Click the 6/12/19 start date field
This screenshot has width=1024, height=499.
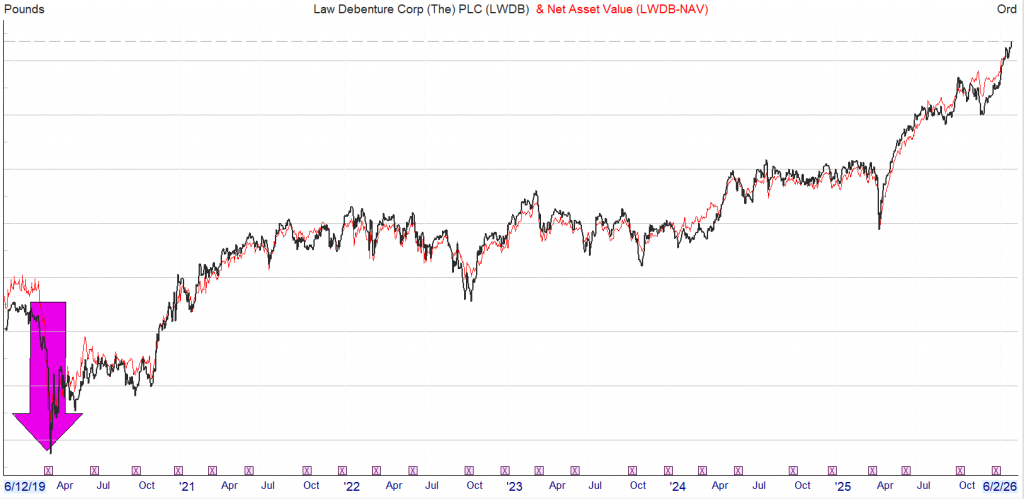(24, 487)
